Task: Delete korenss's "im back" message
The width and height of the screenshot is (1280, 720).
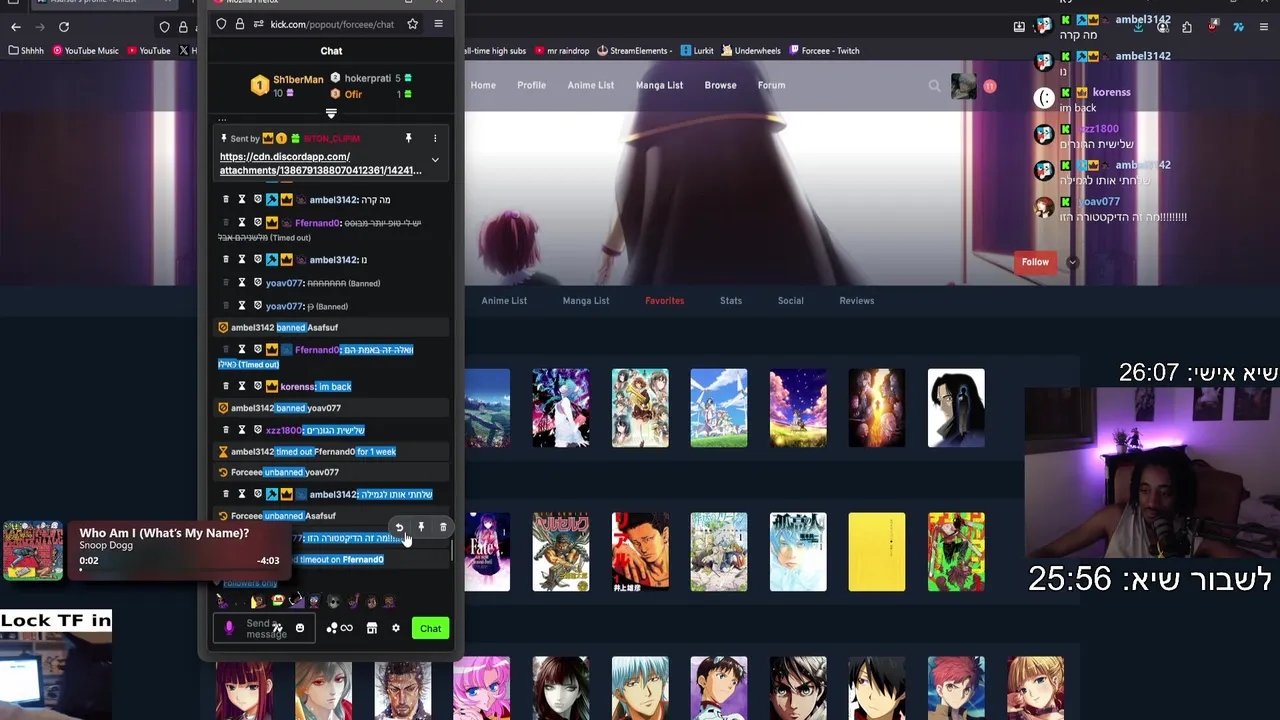Action: pyautogui.click(x=226, y=386)
